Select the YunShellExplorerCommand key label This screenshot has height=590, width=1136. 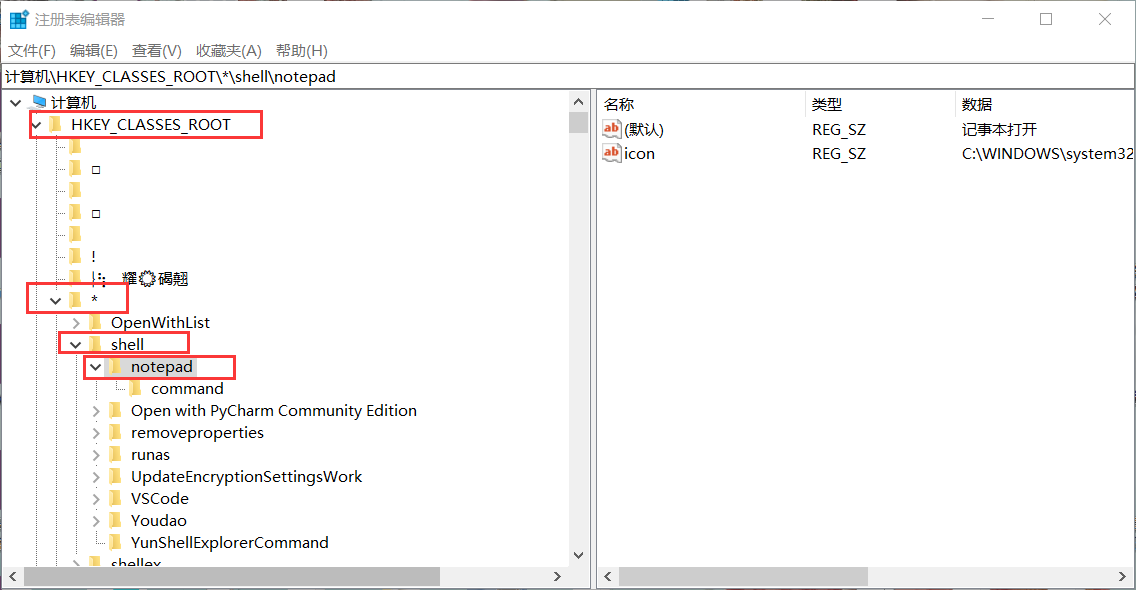[230, 543]
